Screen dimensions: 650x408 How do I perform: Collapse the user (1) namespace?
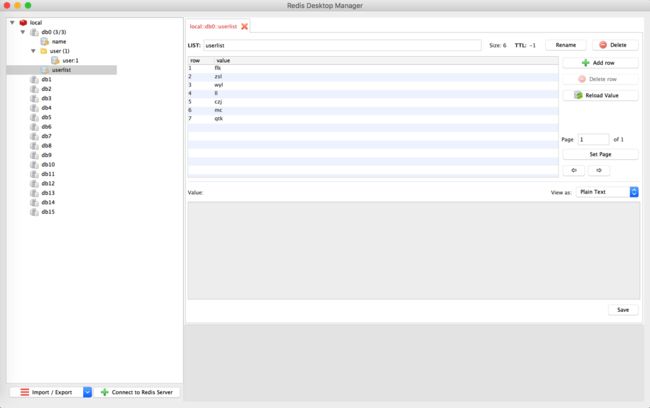tap(33, 51)
